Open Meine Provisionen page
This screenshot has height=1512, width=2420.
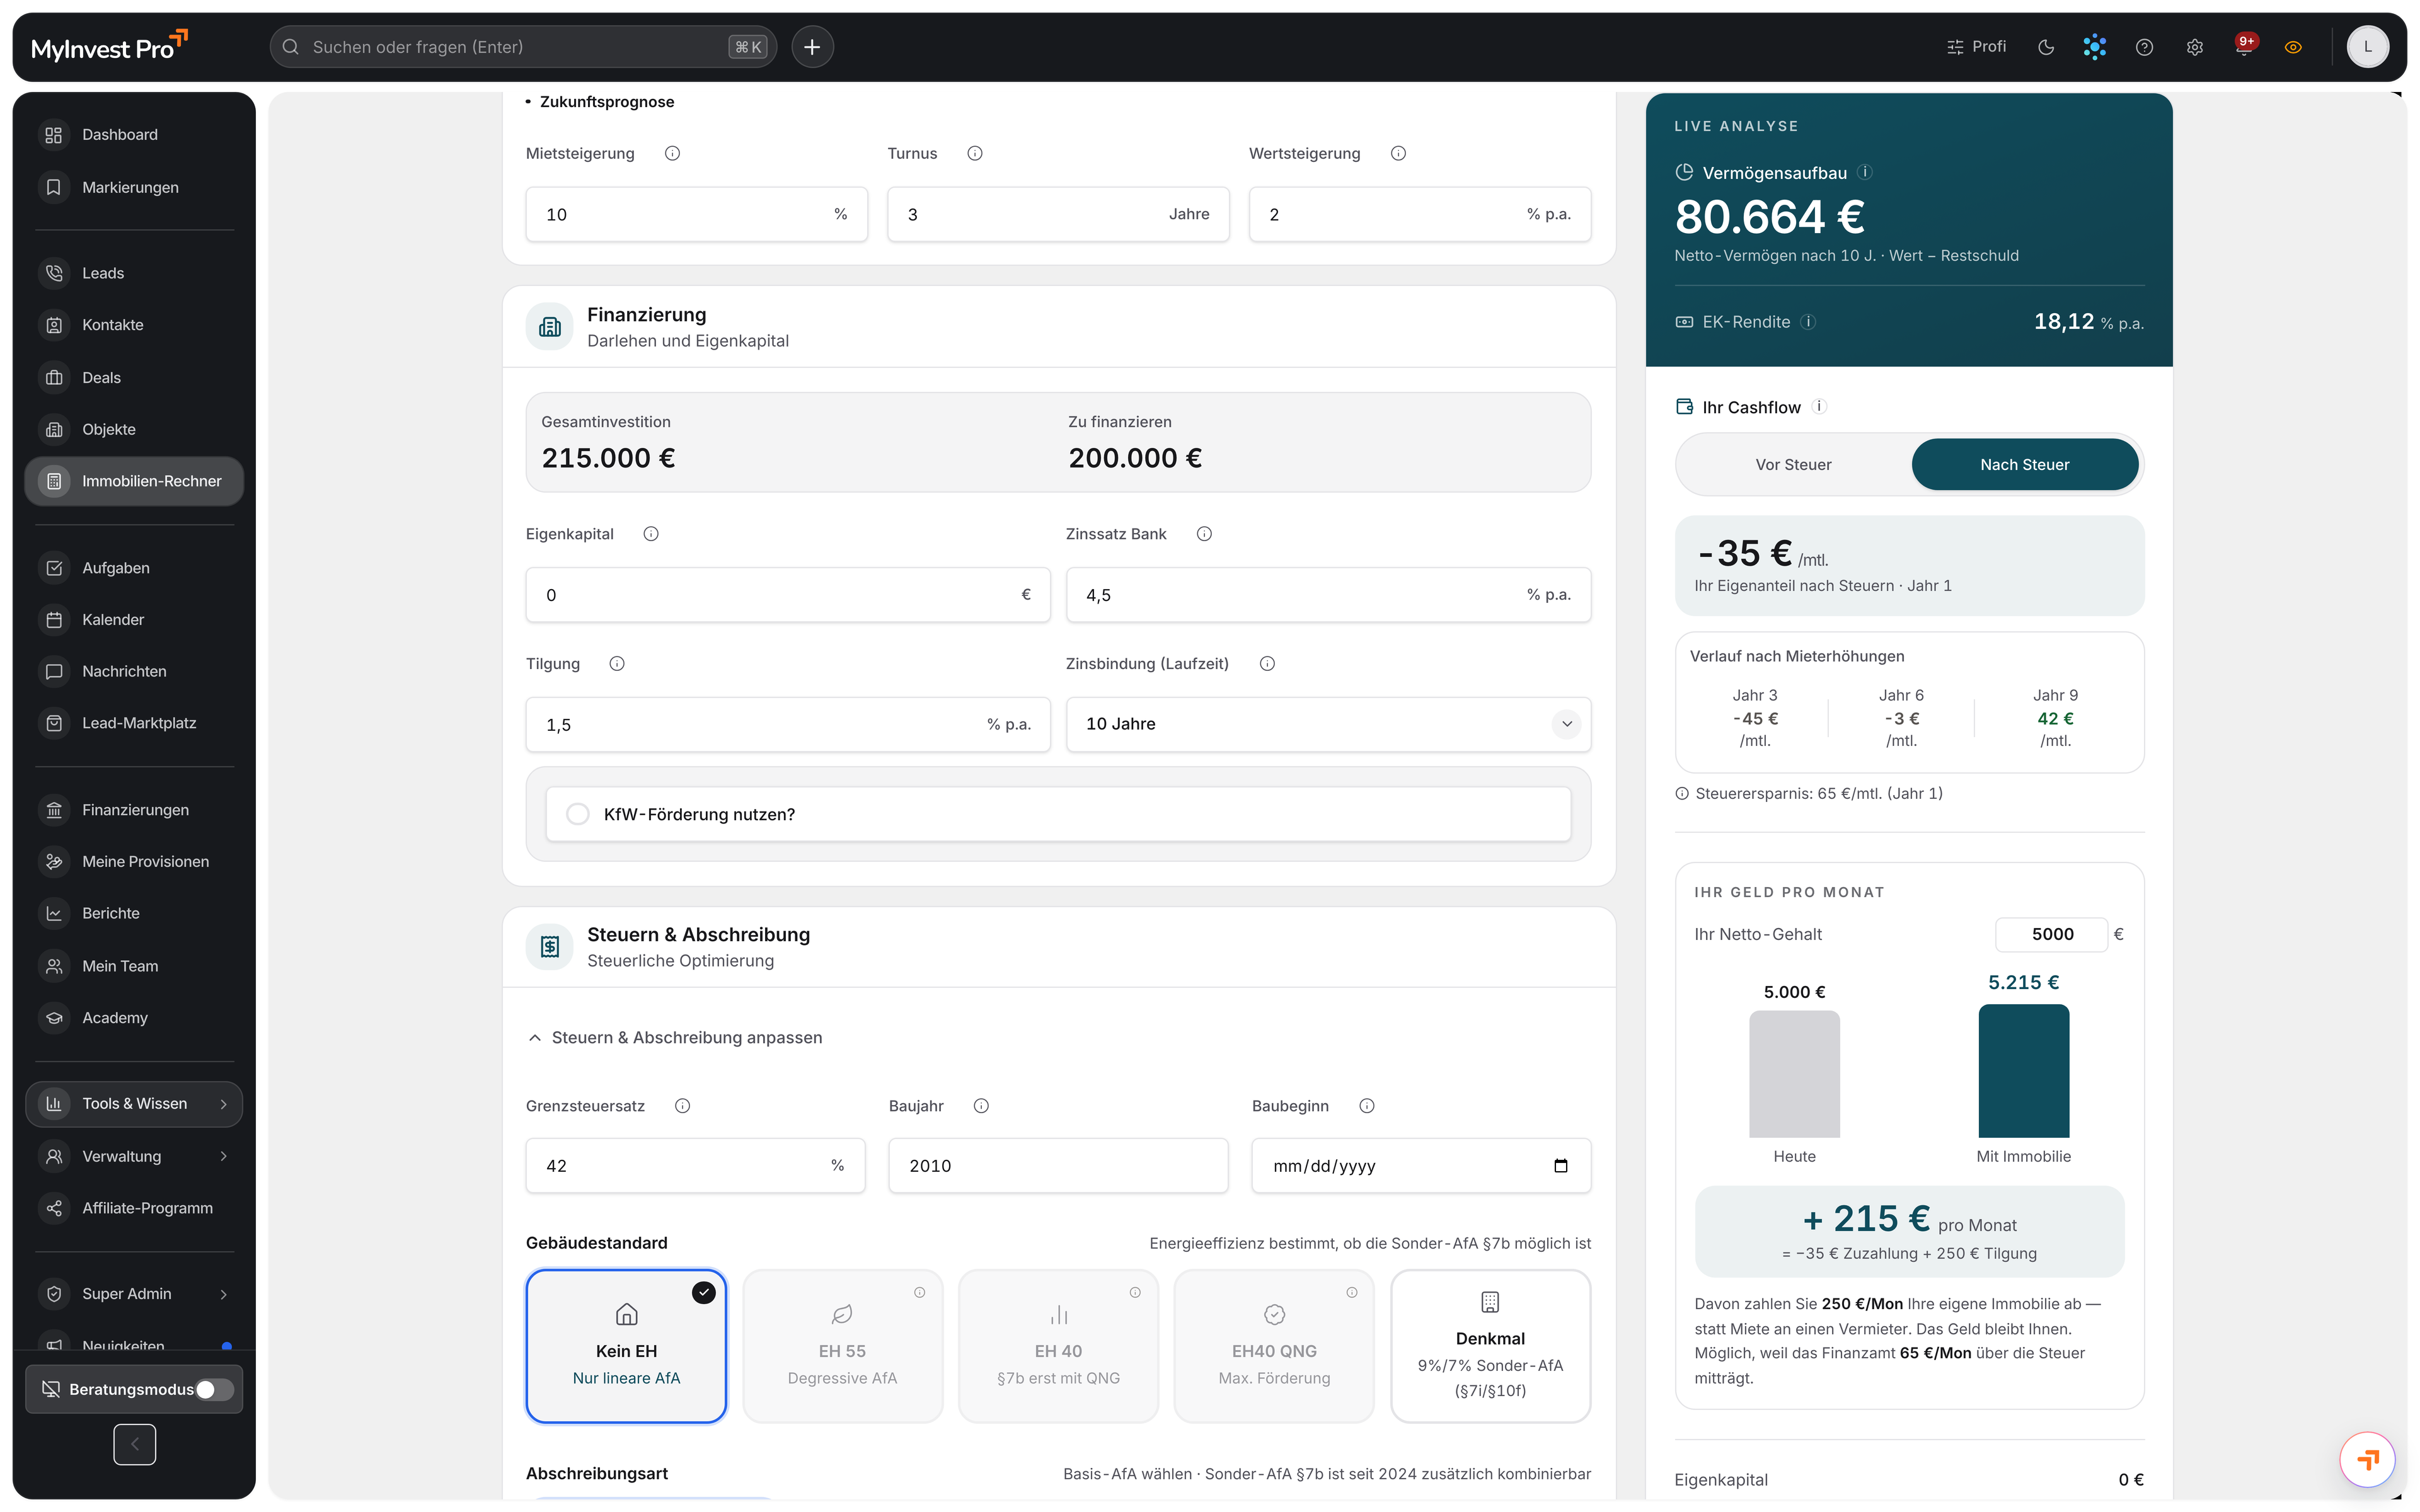click(134, 862)
